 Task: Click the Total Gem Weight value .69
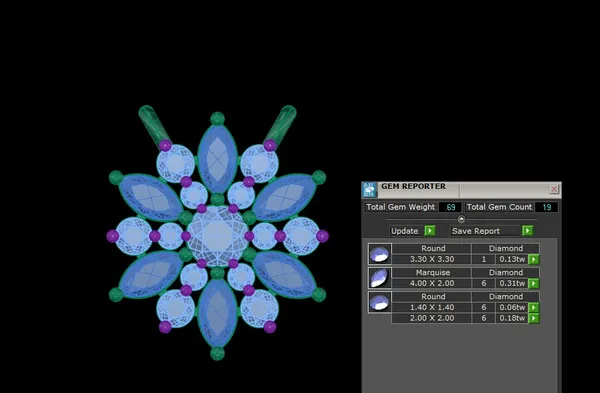[x=450, y=207]
